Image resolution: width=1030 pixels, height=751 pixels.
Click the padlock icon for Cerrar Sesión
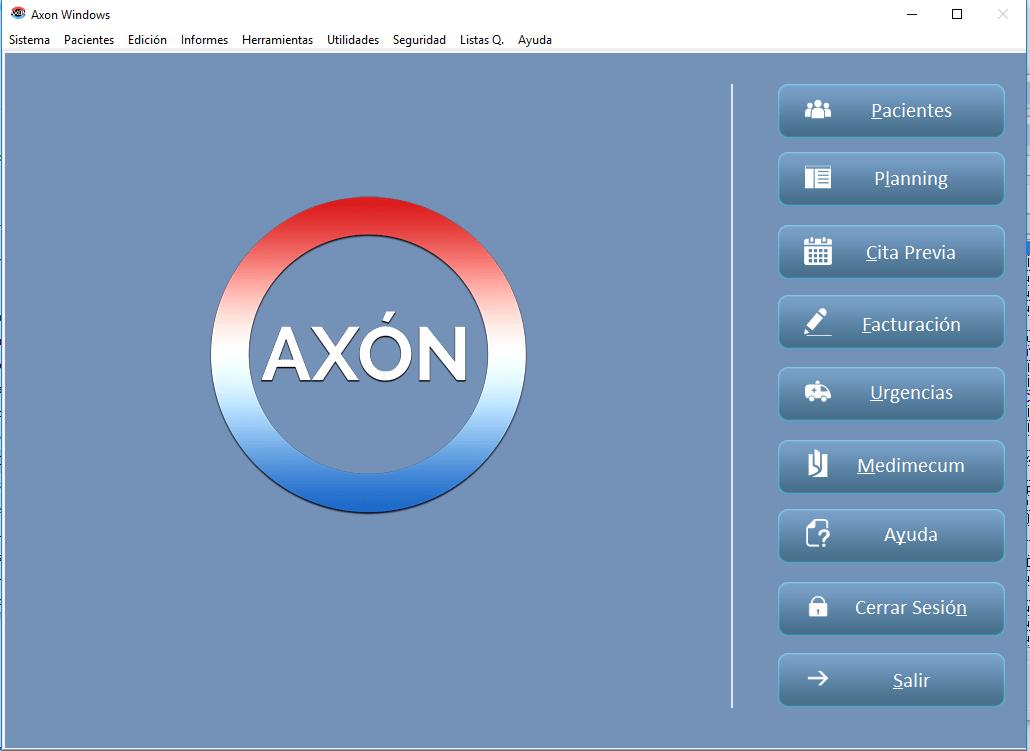[x=818, y=607]
